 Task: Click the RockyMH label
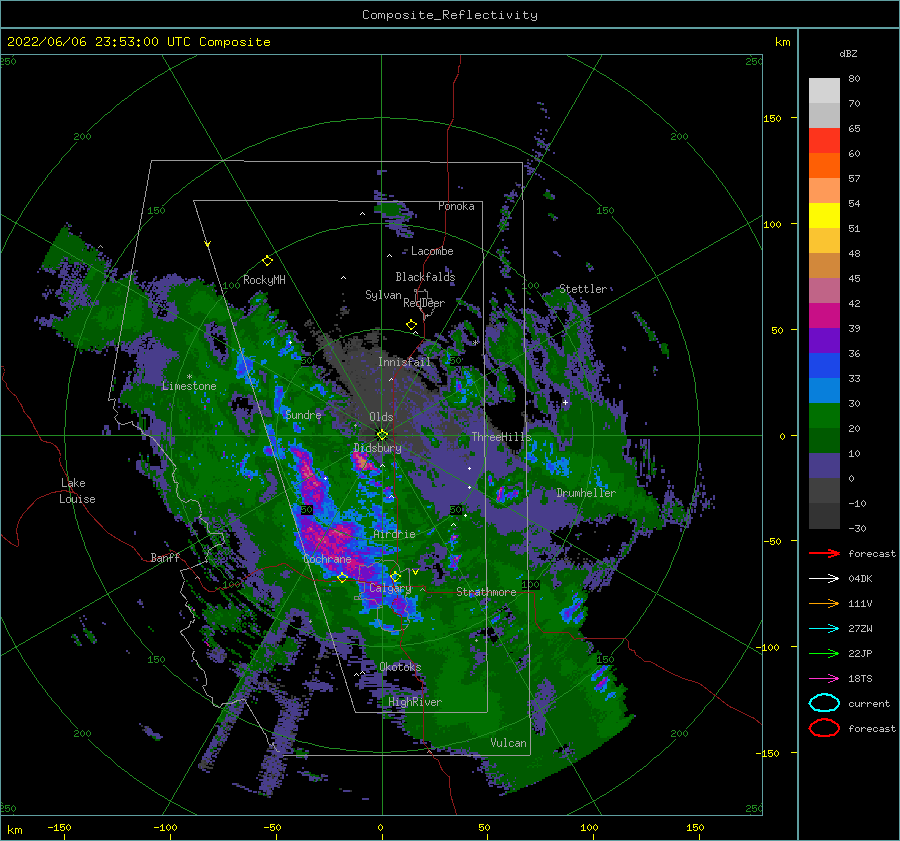tap(264, 280)
